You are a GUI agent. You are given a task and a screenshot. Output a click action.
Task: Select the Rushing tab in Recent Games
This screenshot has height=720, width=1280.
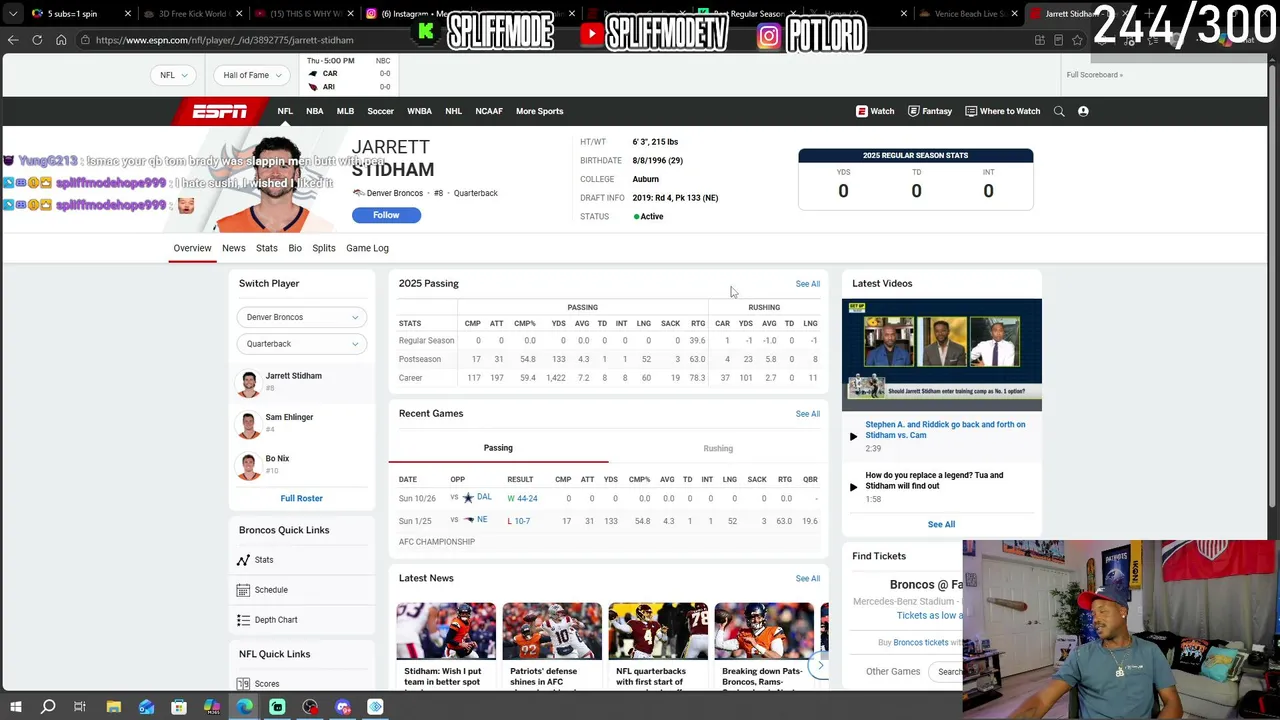718,448
